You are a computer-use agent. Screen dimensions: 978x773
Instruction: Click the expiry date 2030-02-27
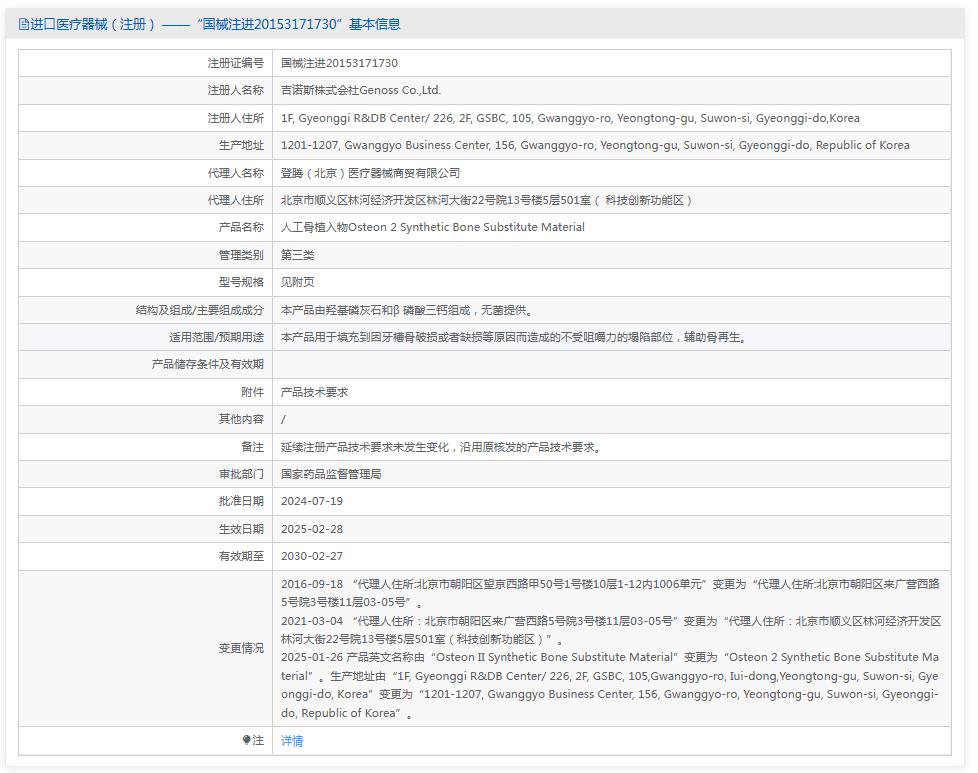tap(312, 556)
